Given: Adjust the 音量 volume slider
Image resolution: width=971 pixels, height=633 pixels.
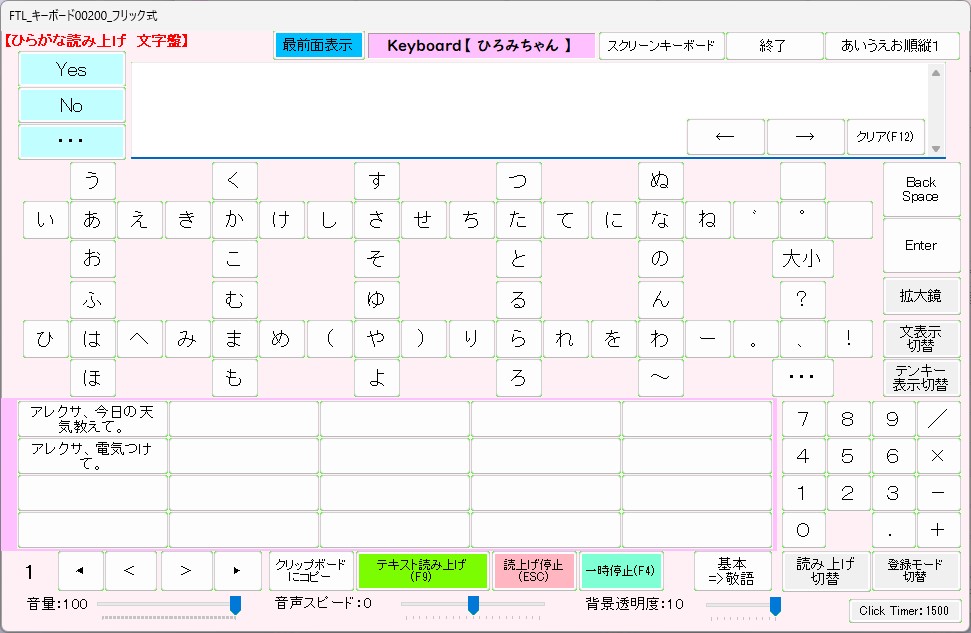Looking at the screenshot, I should (235, 604).
